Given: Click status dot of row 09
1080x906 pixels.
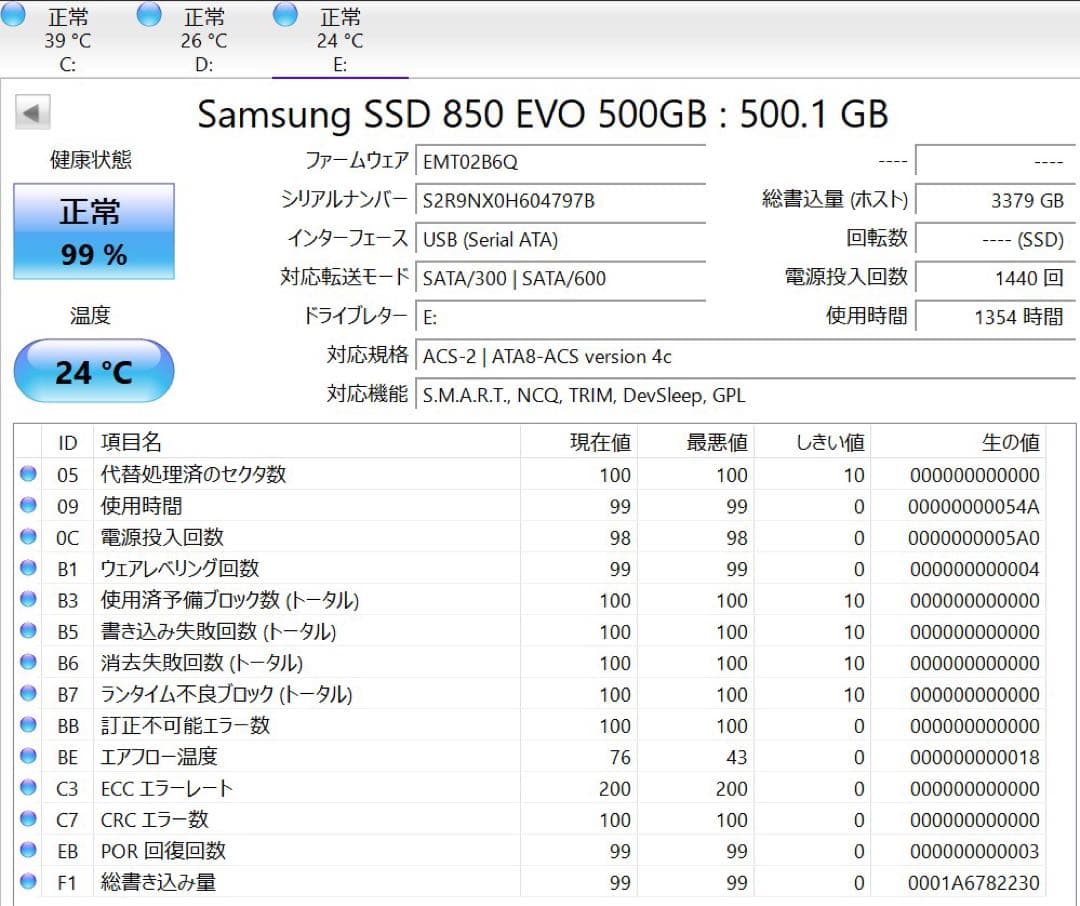Looking at the screenshot, I should (28, 505).
